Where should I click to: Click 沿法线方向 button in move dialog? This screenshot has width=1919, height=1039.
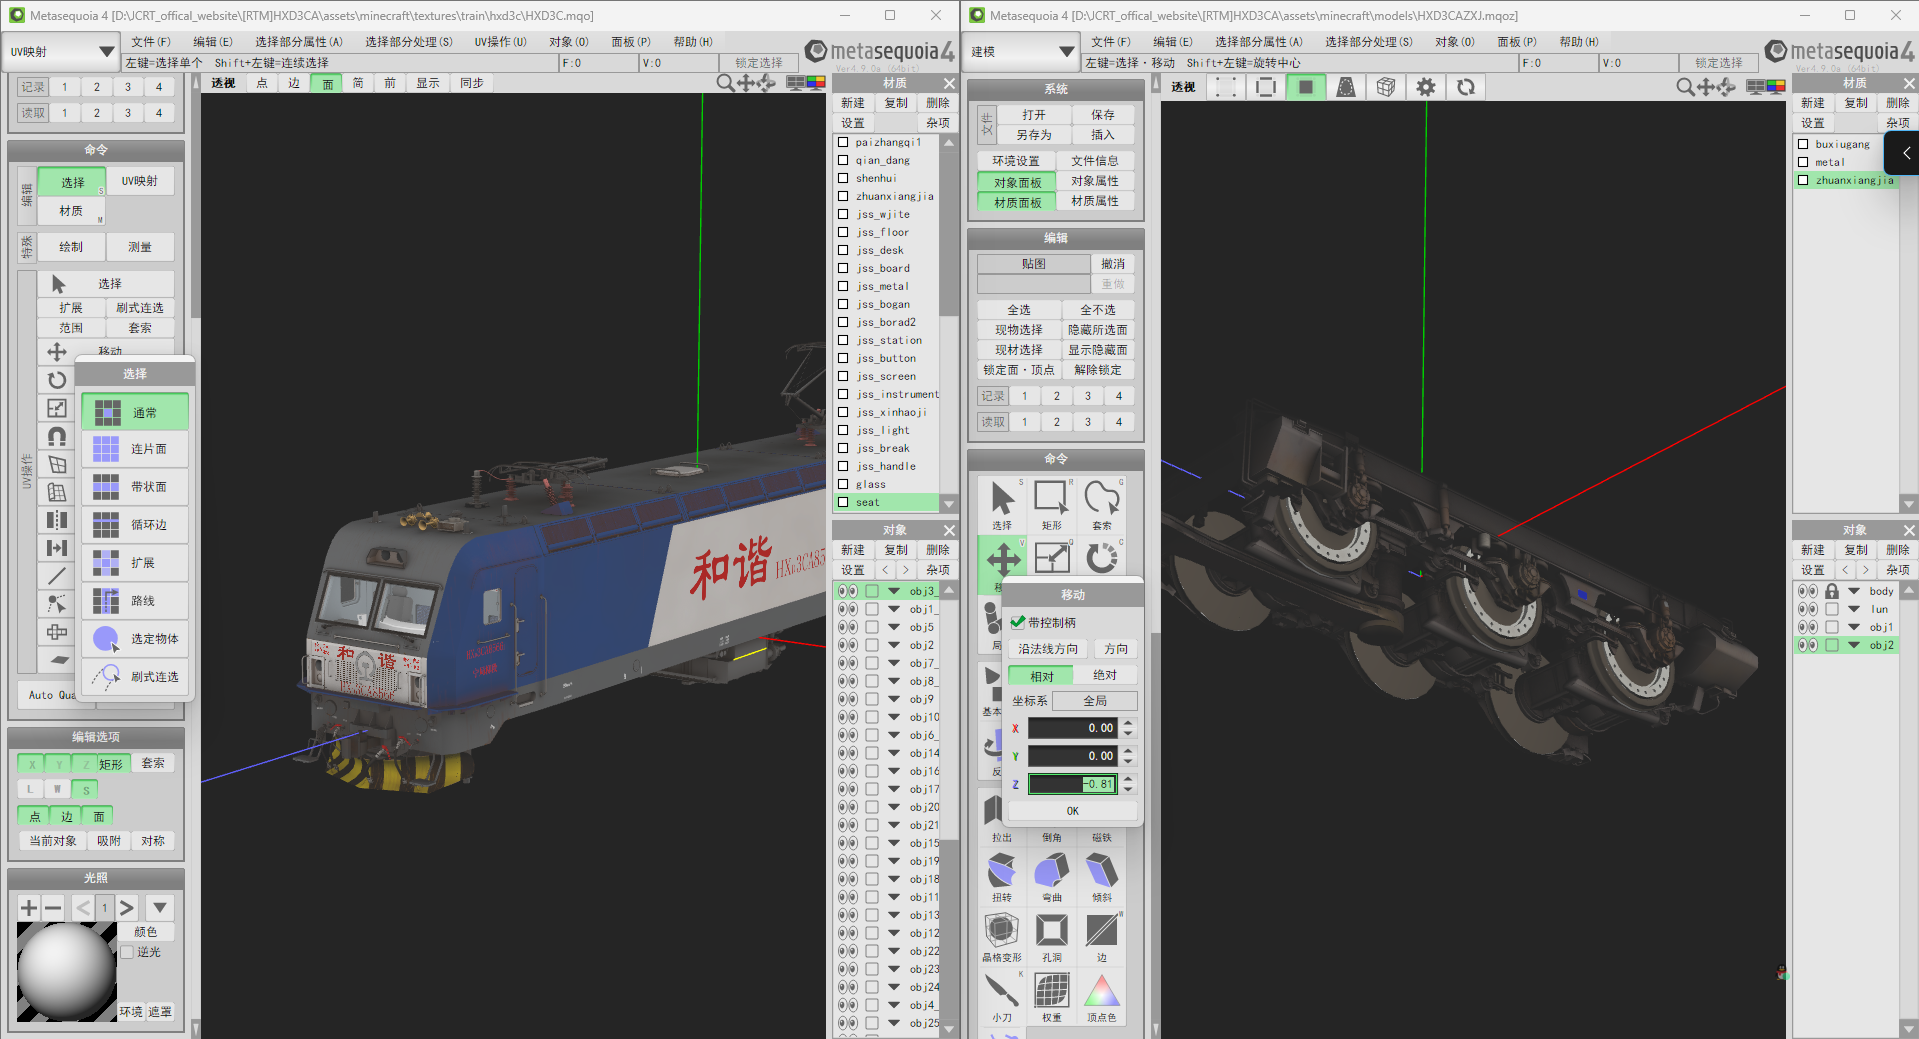tap(1048, 649)
